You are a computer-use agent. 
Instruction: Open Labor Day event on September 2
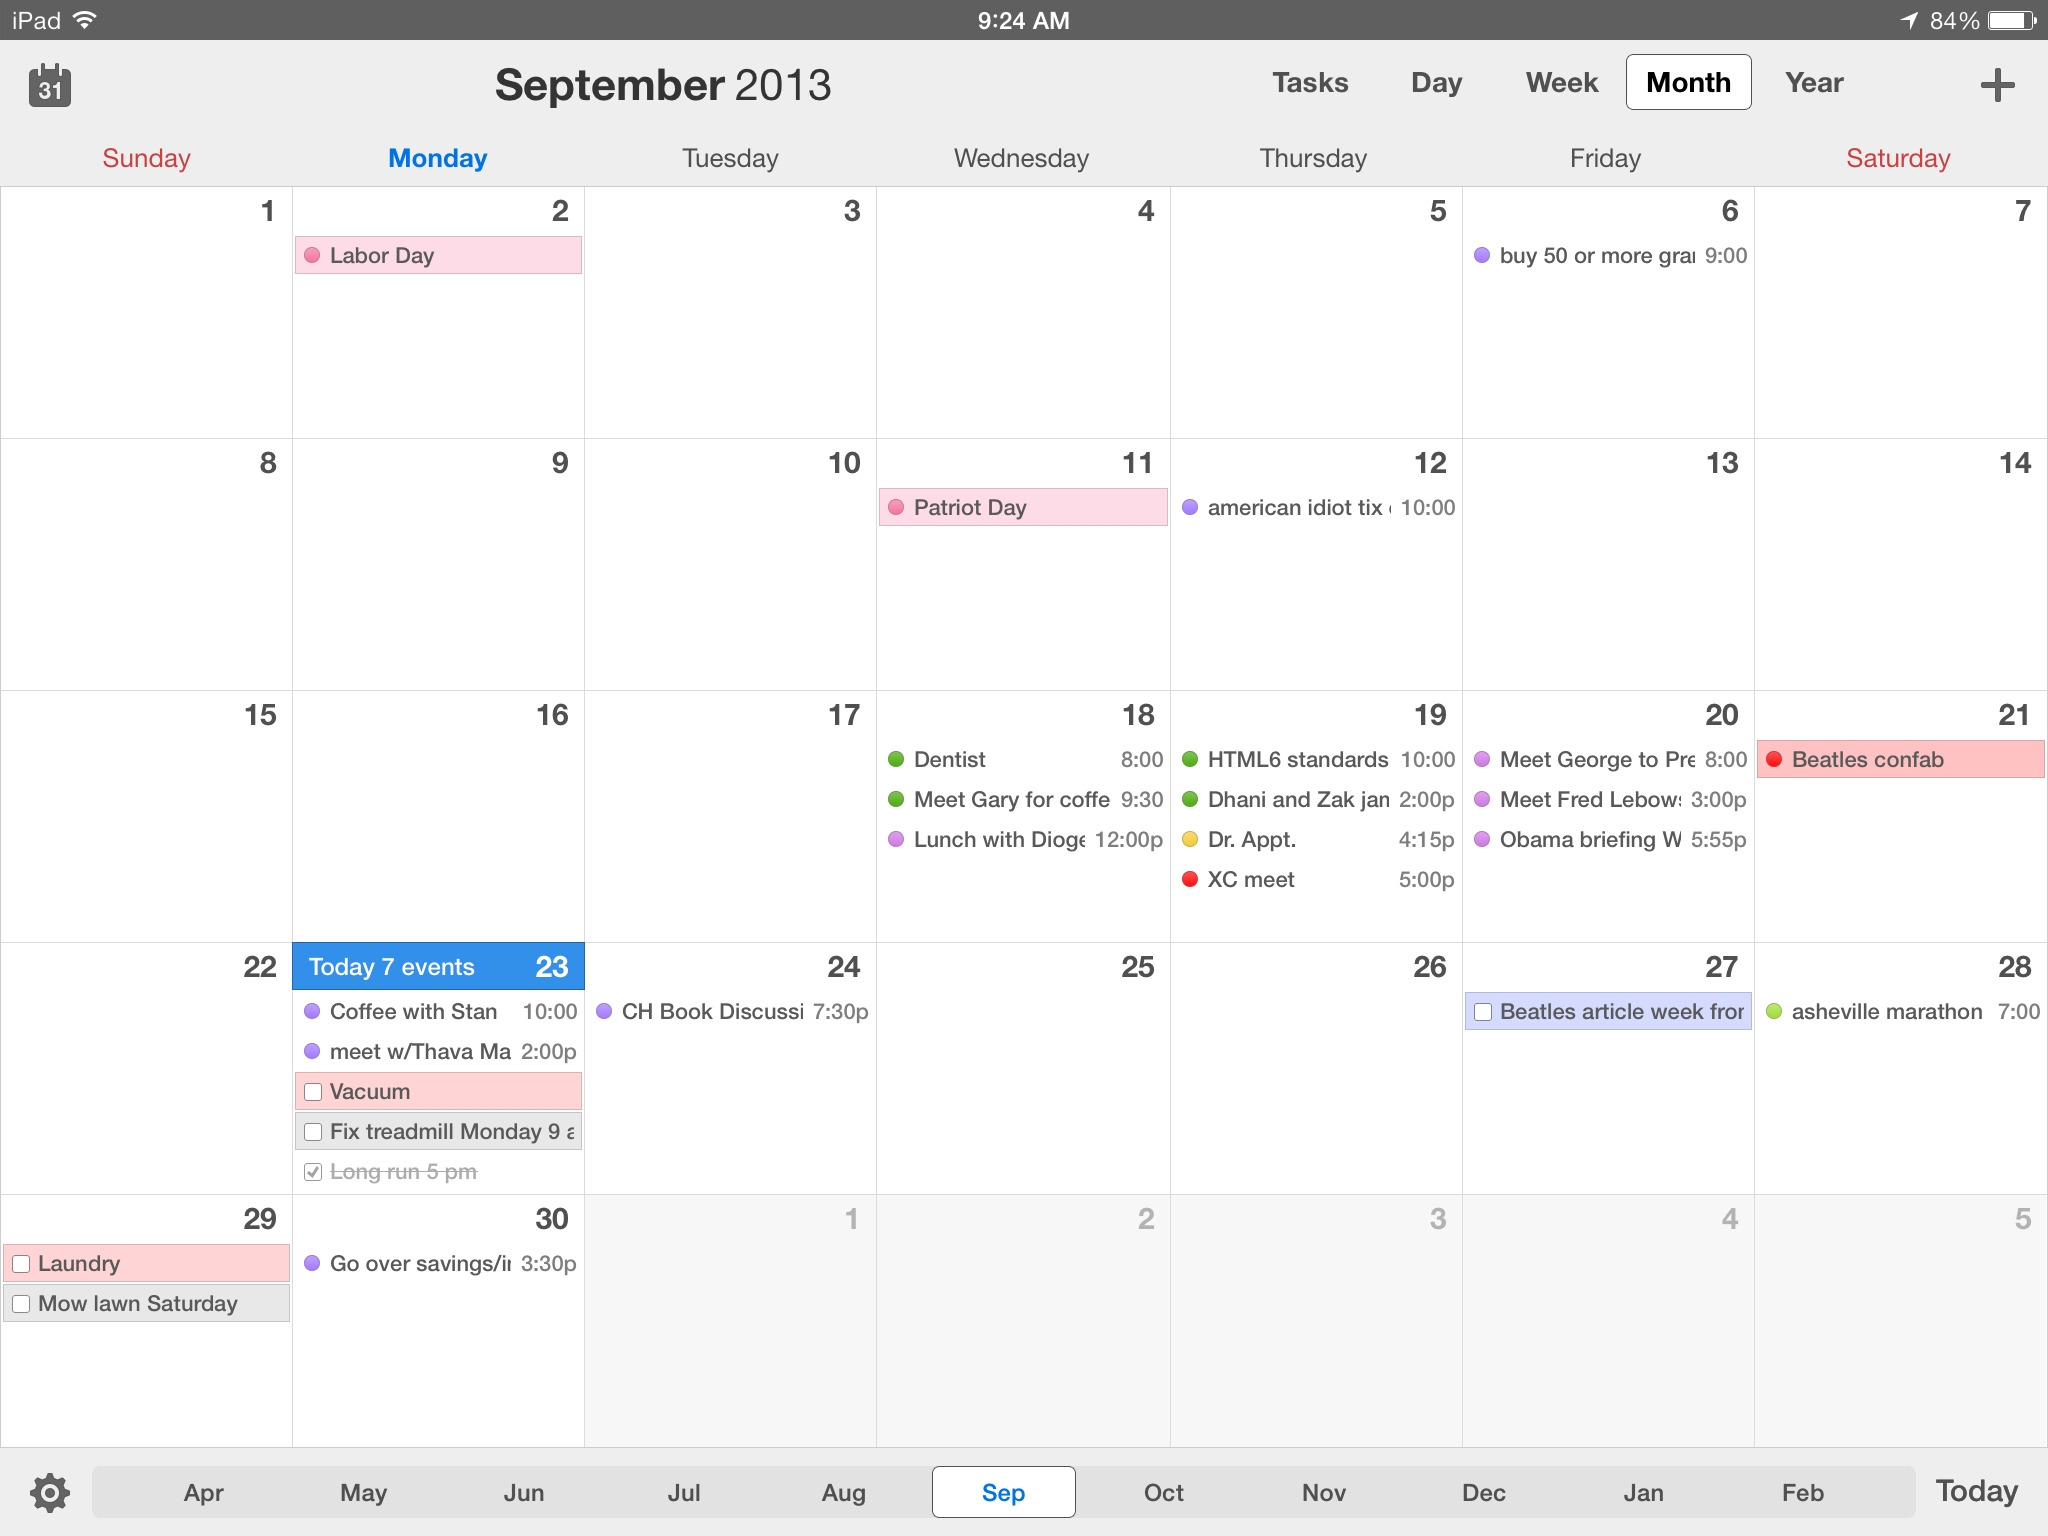(x=435, y=255)
